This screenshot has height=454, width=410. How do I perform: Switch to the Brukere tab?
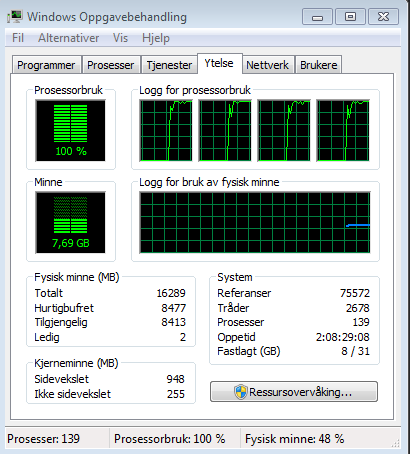click(x=319, y=65)
